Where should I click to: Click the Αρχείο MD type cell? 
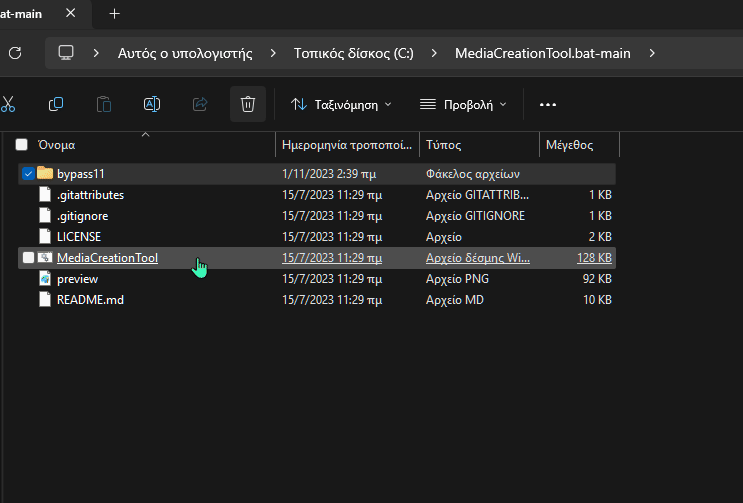(455, 300)
